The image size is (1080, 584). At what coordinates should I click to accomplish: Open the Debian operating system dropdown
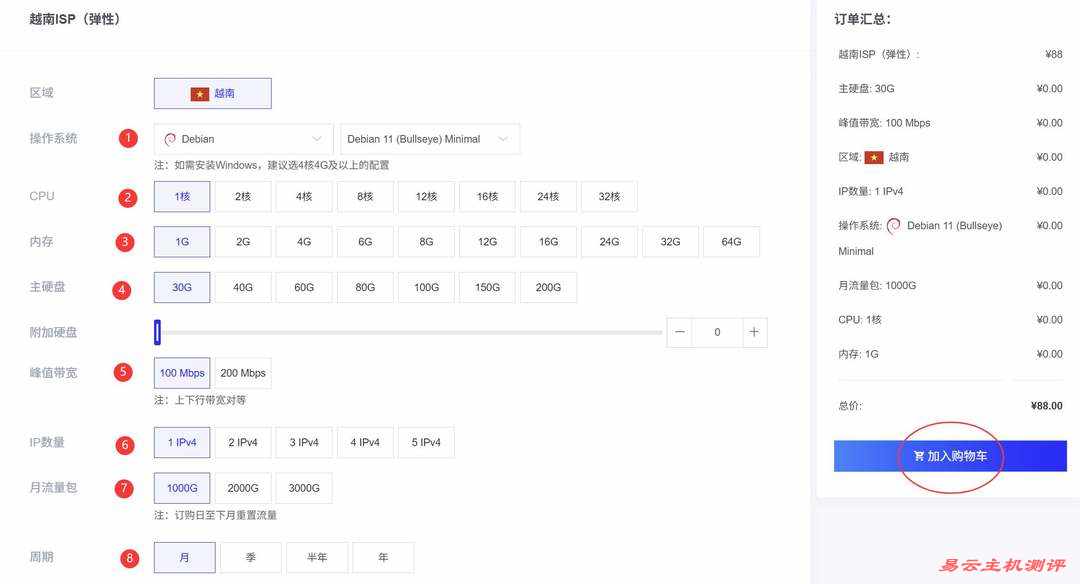click(243, 139)
